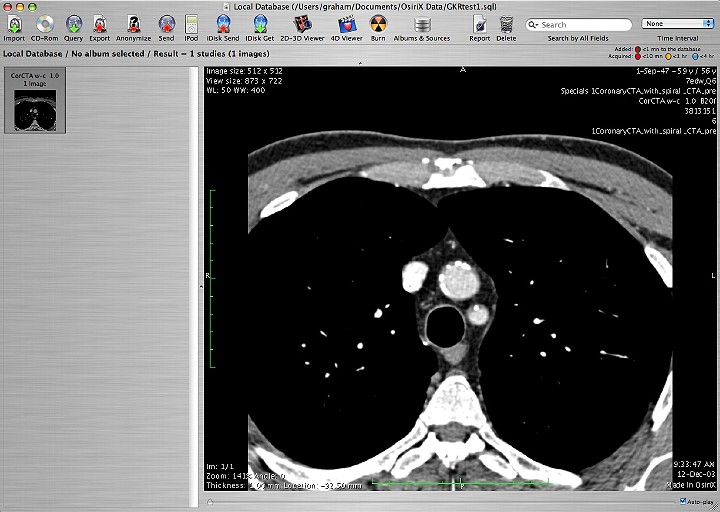The width and height of the screenshot is (720, 512).
Task: Toggle the Auto-play checkbox
Action: tap(683, 501)
